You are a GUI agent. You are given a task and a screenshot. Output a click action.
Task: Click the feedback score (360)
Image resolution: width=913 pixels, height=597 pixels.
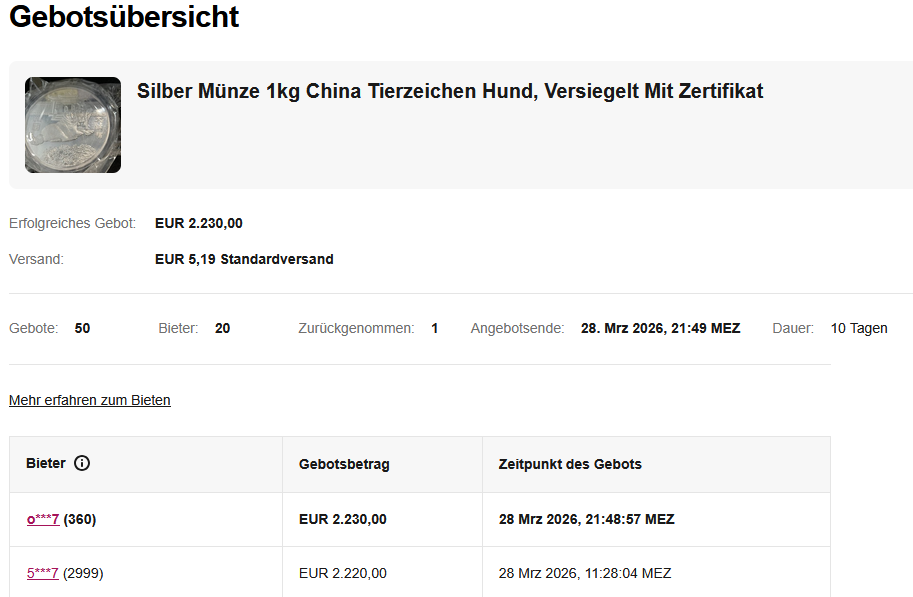click(80, 519)
